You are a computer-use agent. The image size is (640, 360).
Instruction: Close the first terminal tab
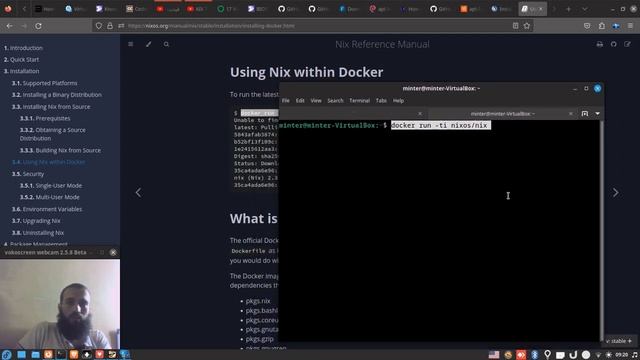[420, 113]
